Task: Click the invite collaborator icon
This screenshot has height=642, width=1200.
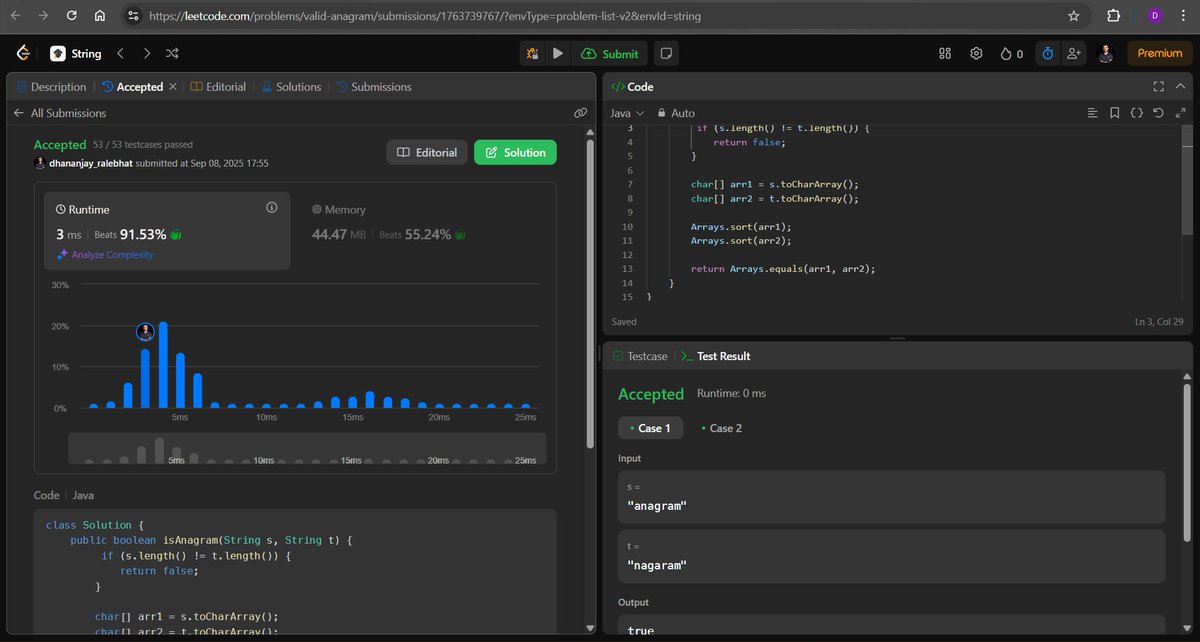Action: tap(1074, 53)
